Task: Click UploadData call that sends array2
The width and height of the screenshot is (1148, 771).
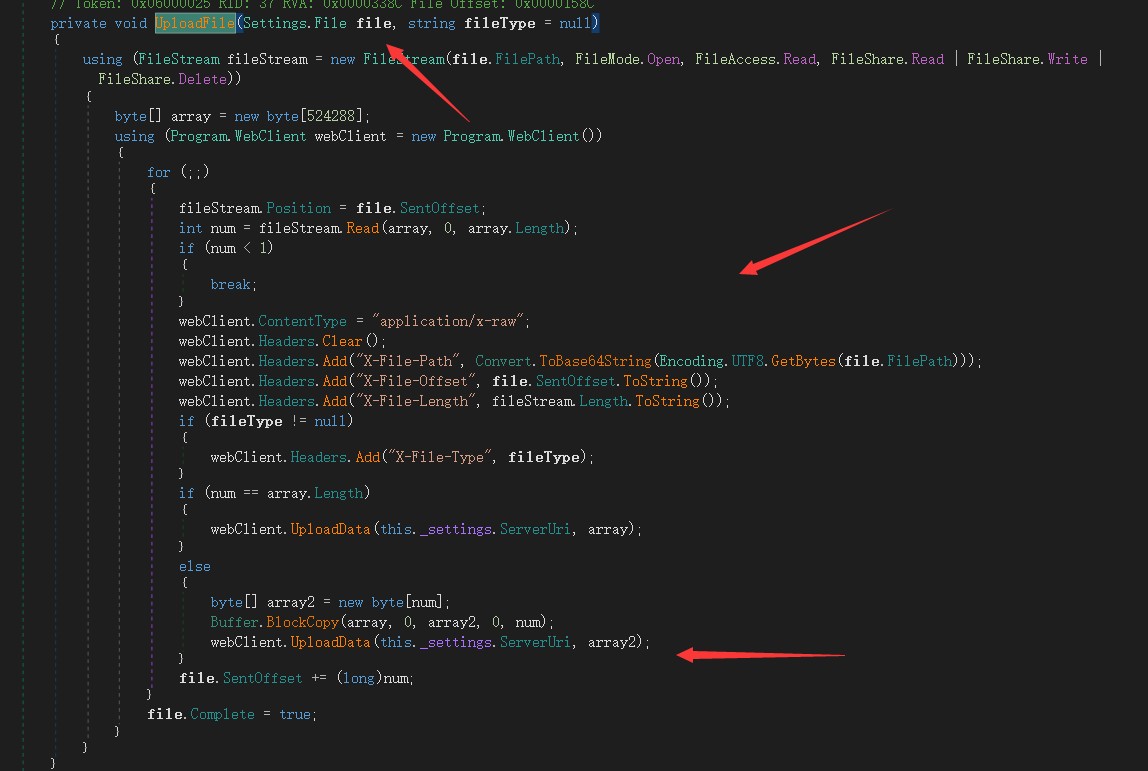Action: pos(330,642)
